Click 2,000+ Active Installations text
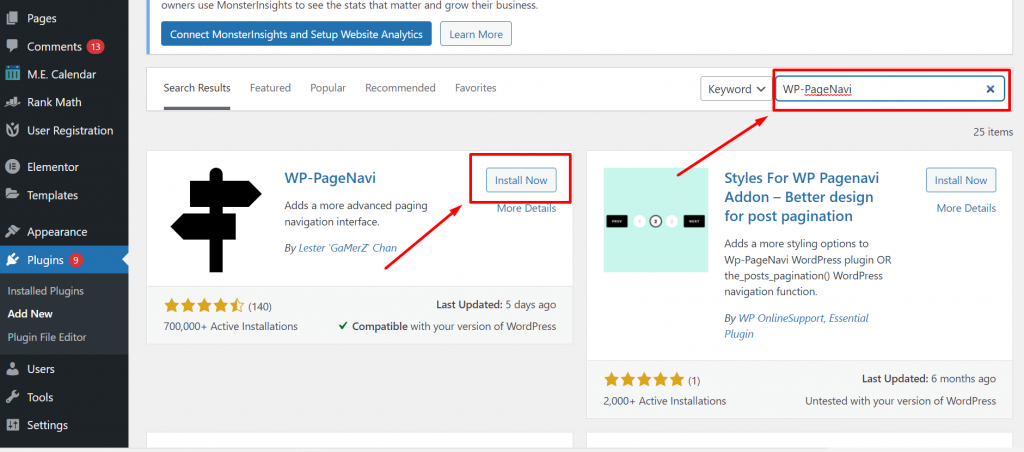The image size is (1024, 452). tap(665, 400)
